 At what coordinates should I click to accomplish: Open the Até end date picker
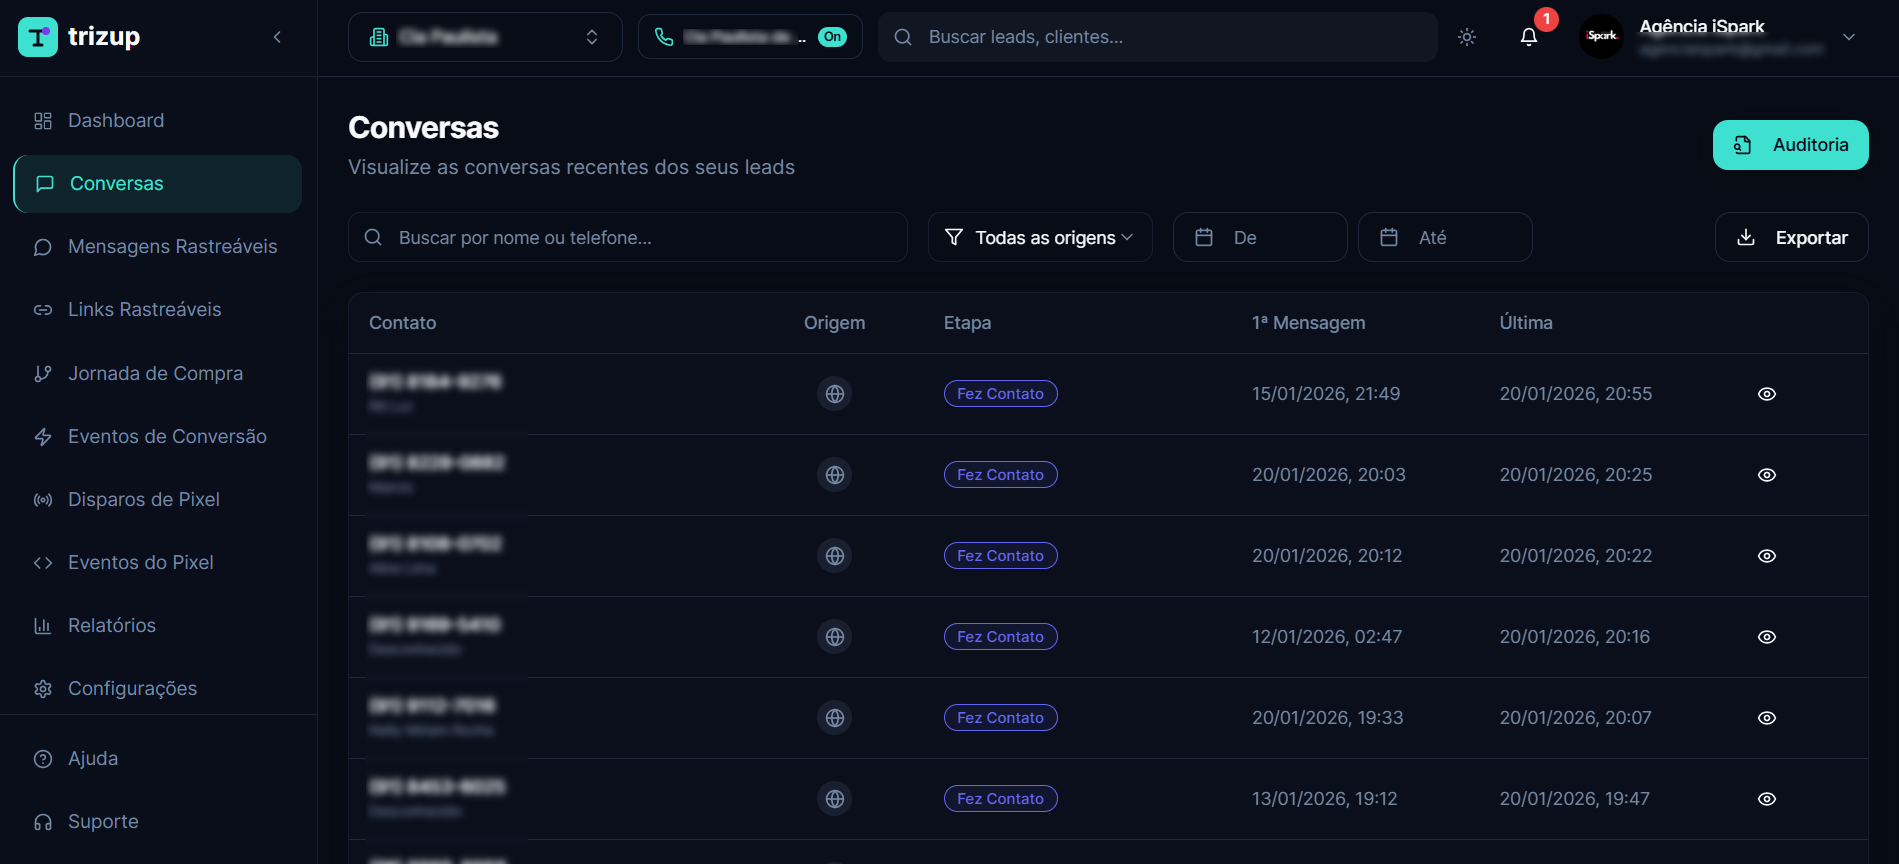point(1445,237)
